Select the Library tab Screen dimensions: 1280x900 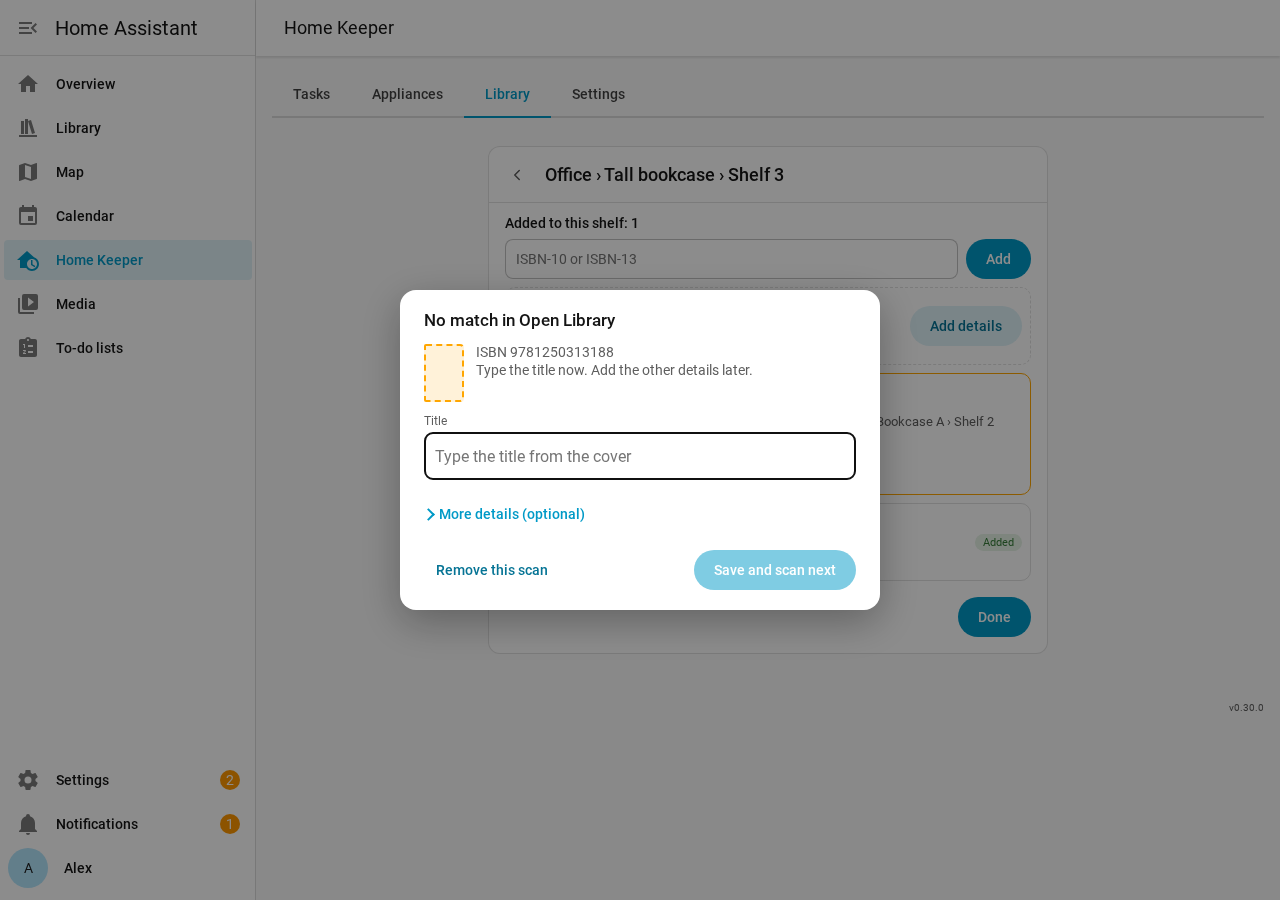pyautogui.click(x=507, y=94)
